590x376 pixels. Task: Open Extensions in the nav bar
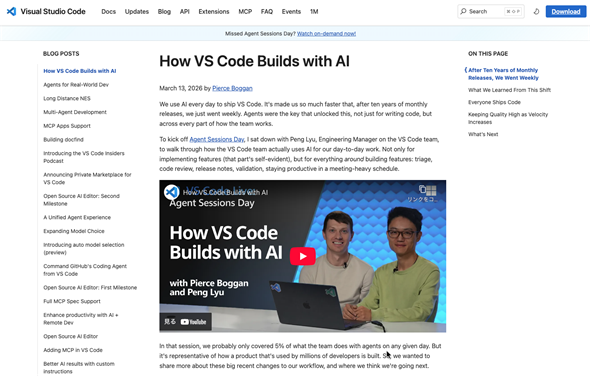[x=214, y=12]
